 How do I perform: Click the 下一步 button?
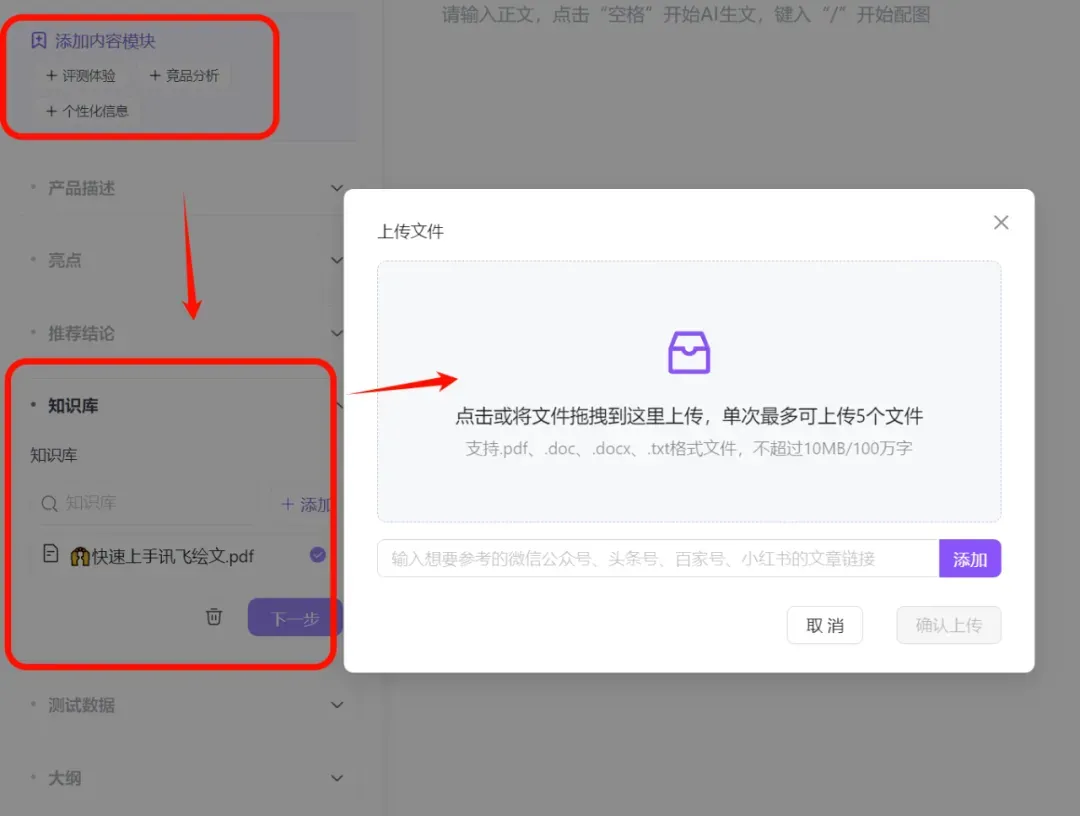295,618
